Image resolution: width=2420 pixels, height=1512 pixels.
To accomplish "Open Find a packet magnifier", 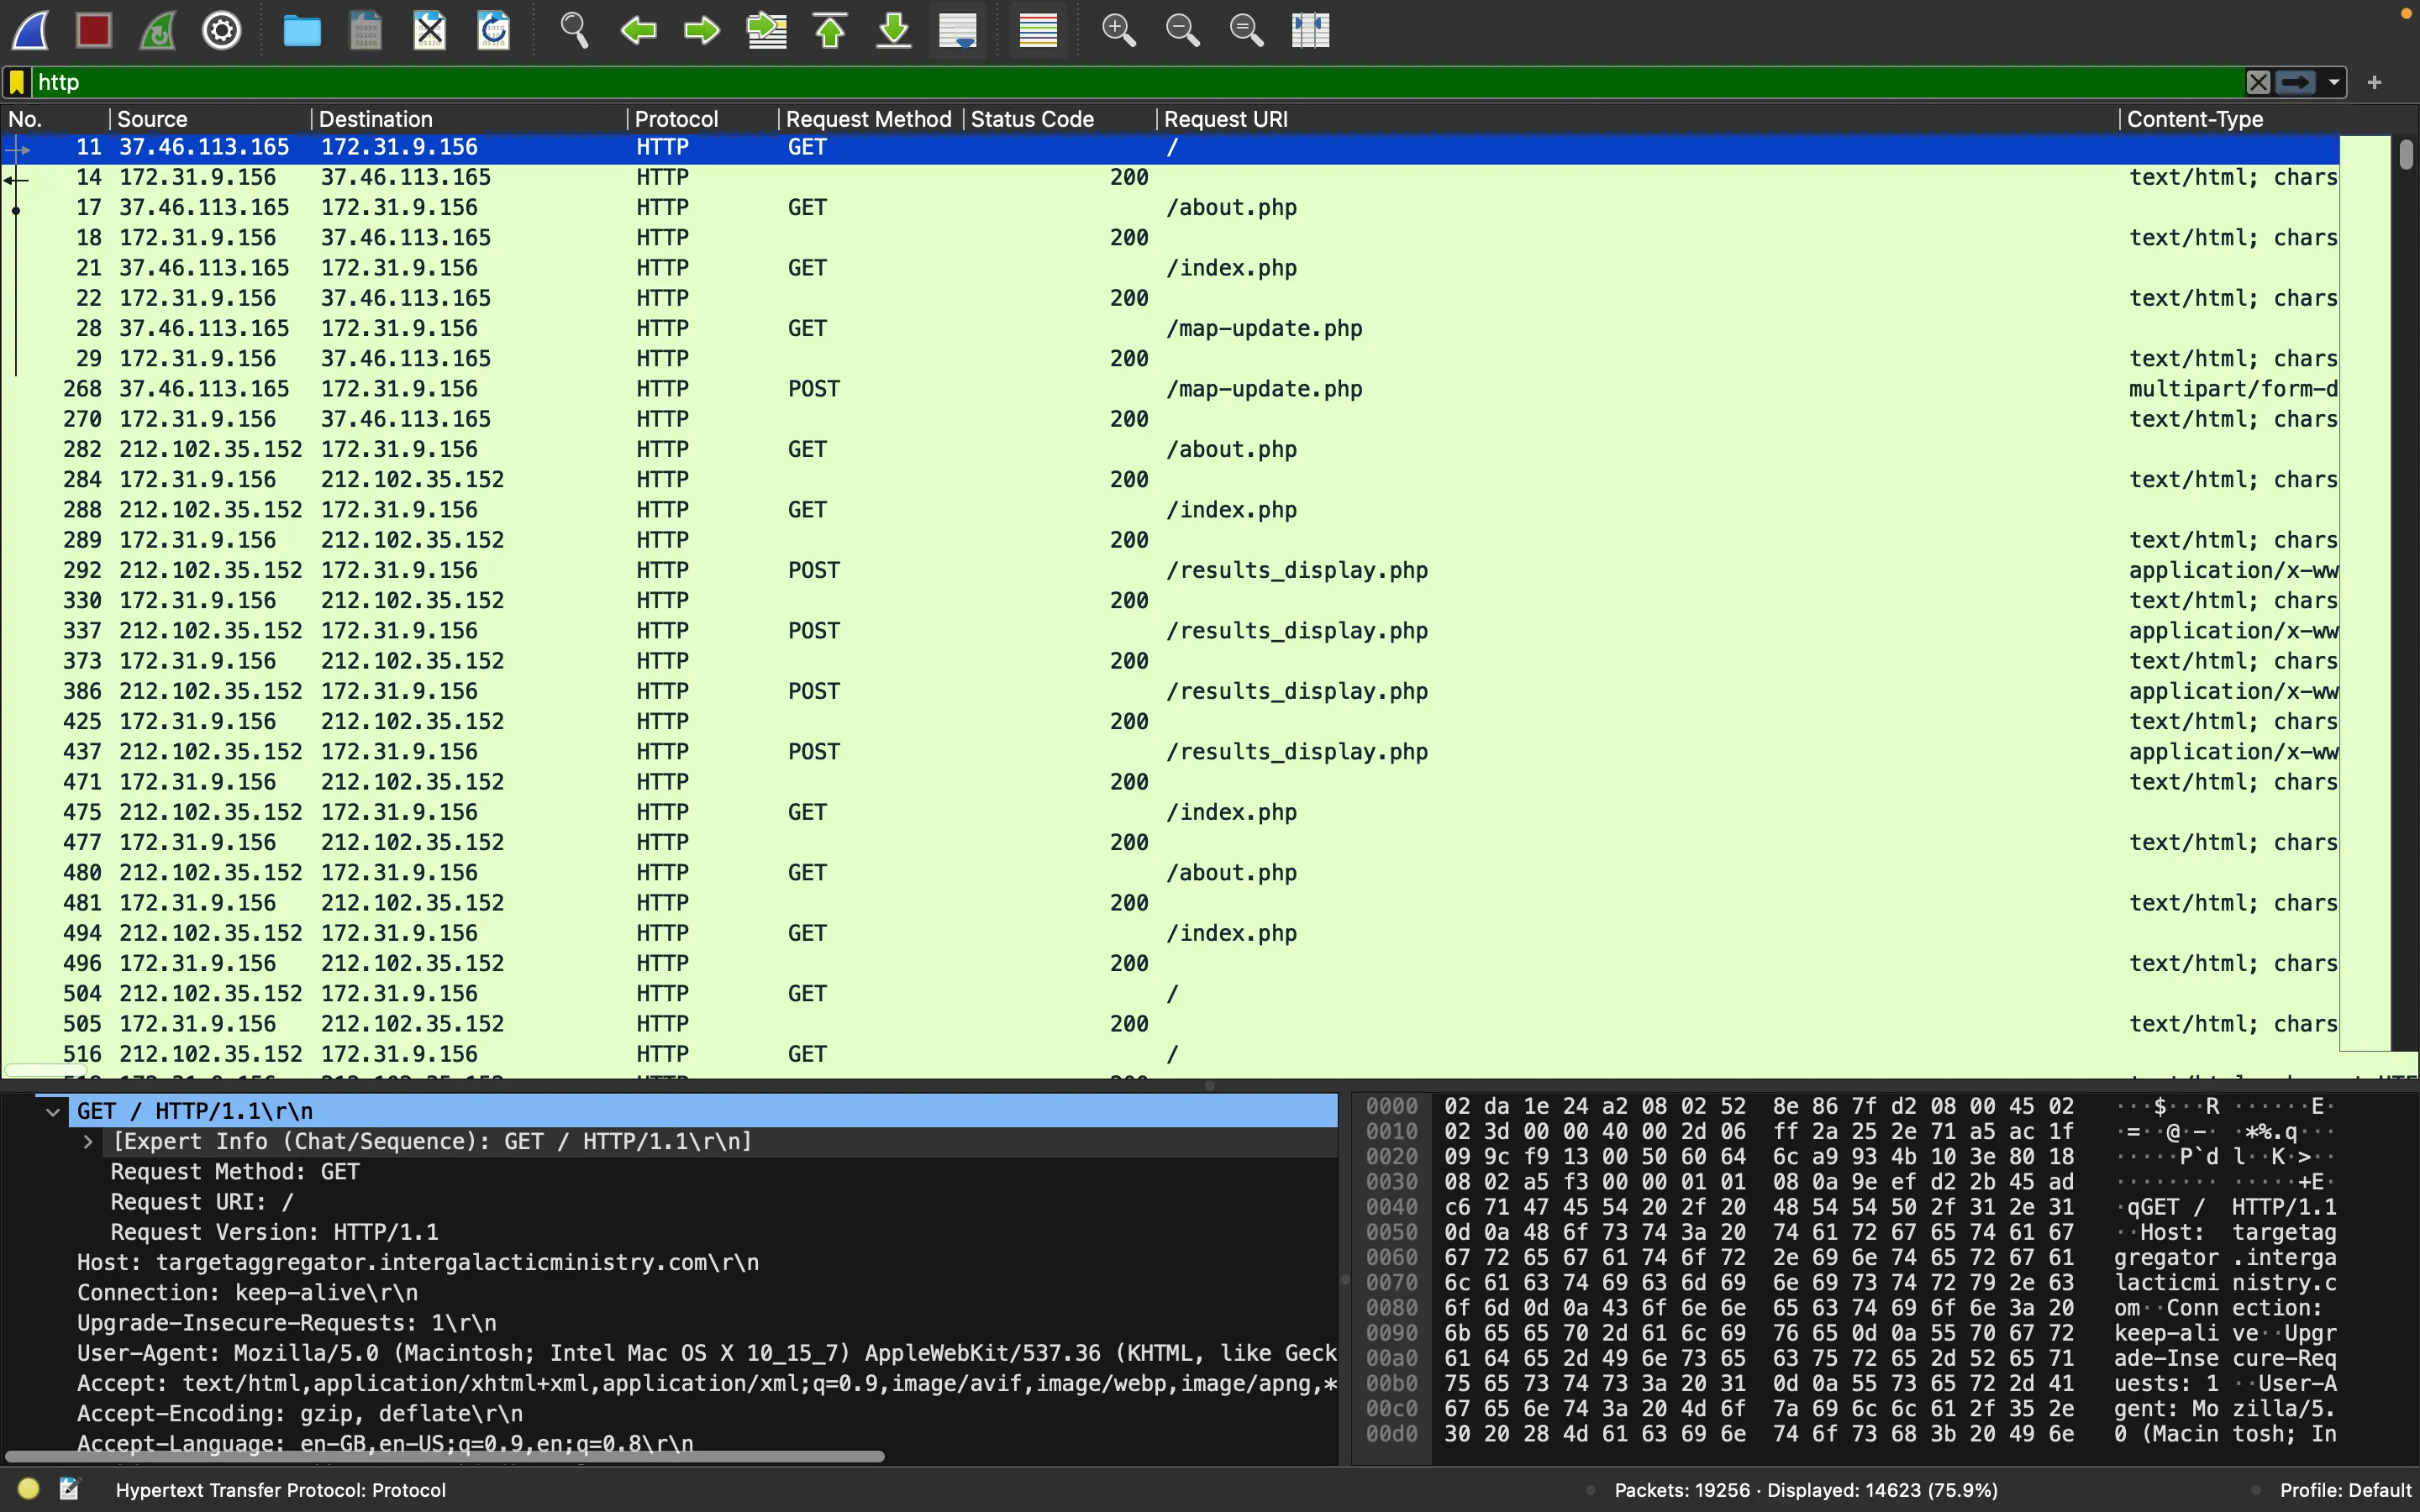I will [x=574, y=30].
